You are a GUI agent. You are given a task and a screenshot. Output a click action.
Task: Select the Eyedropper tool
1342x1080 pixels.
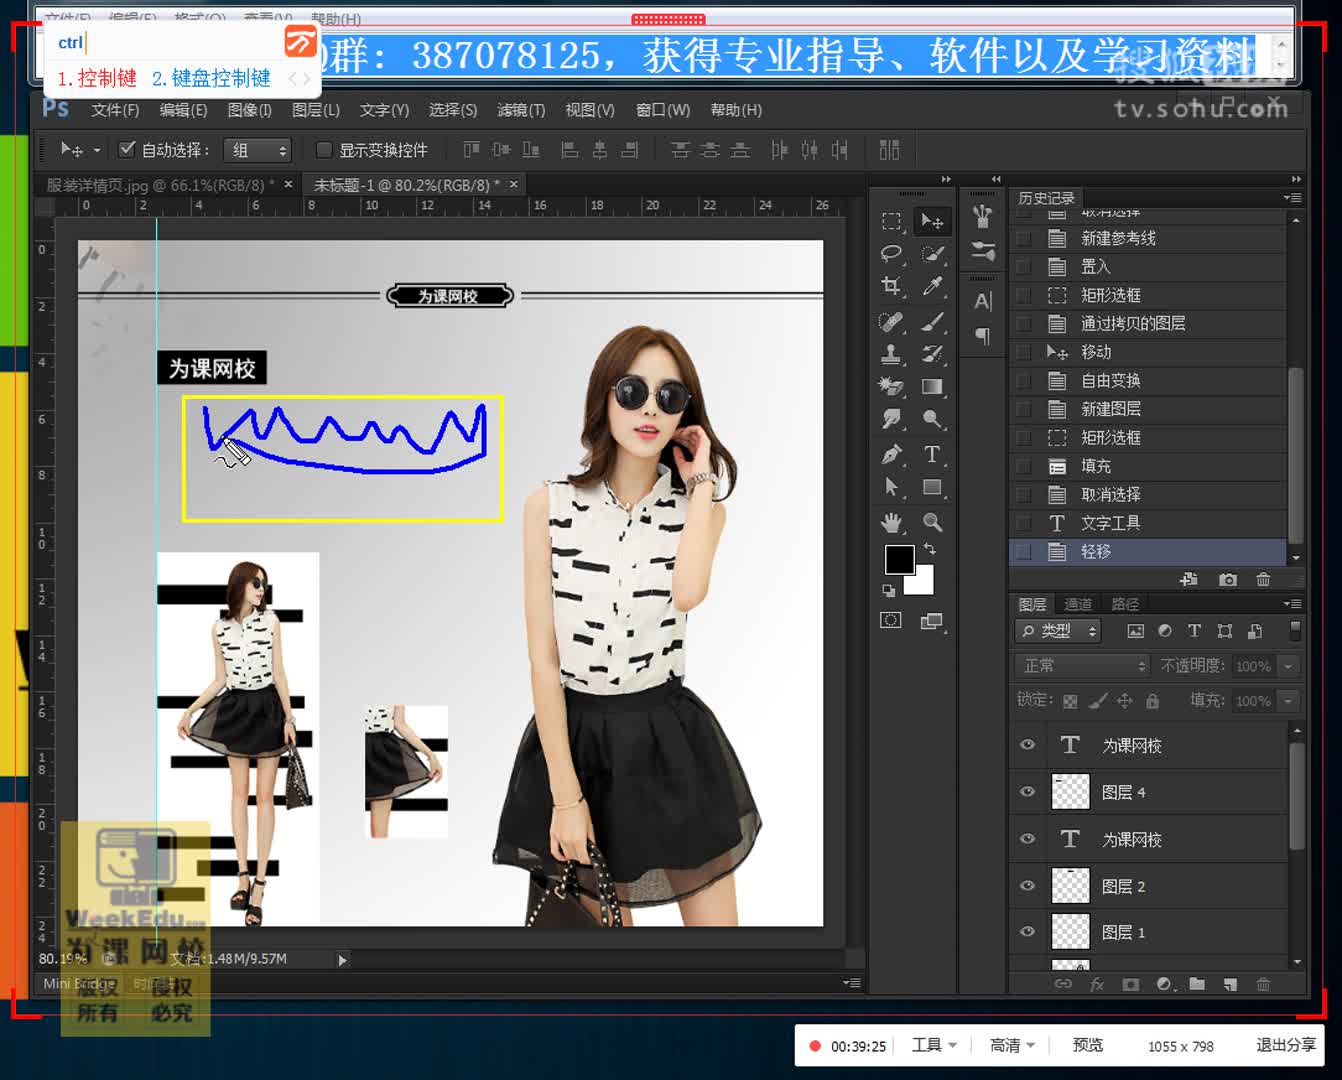[x=932, y=287]
